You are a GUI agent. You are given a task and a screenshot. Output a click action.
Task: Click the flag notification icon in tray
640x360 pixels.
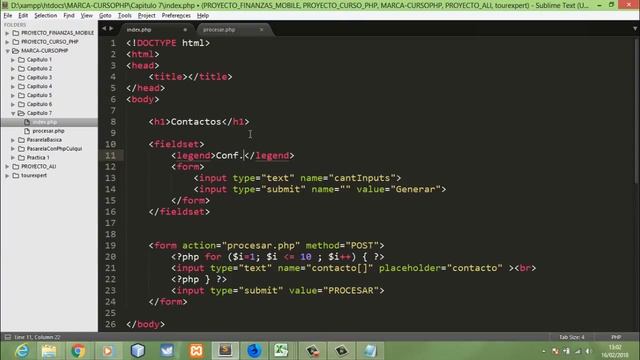click(x=556, y=351)
